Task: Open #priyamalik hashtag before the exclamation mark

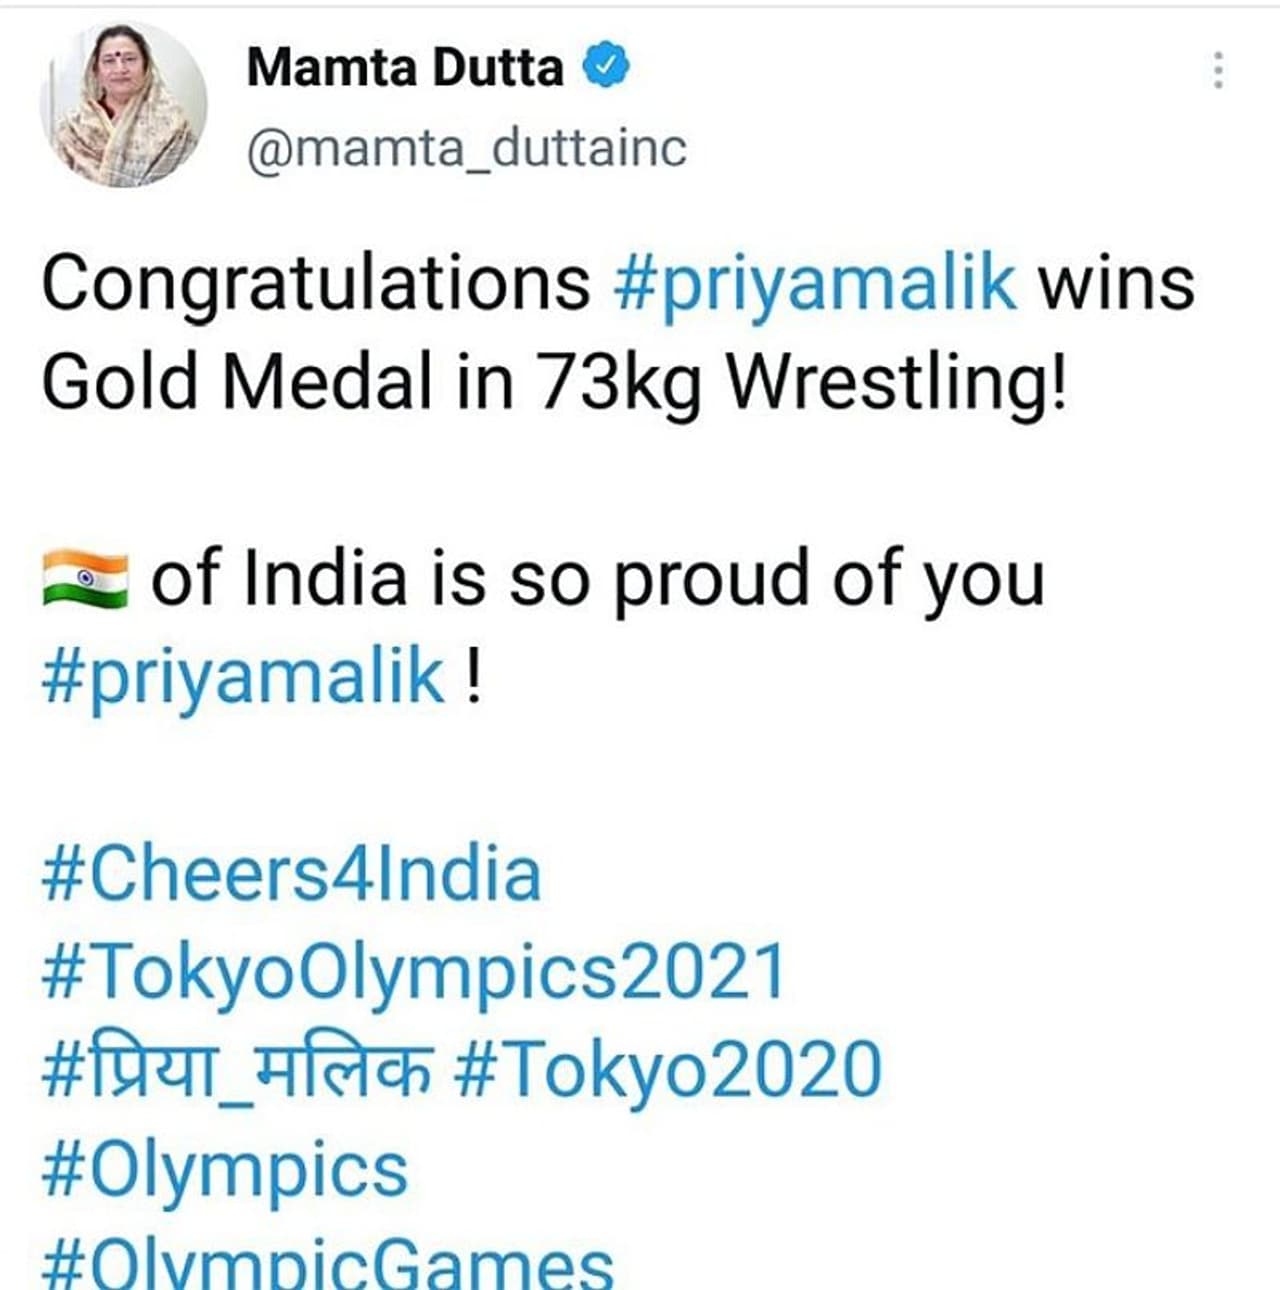Action: 243,677
